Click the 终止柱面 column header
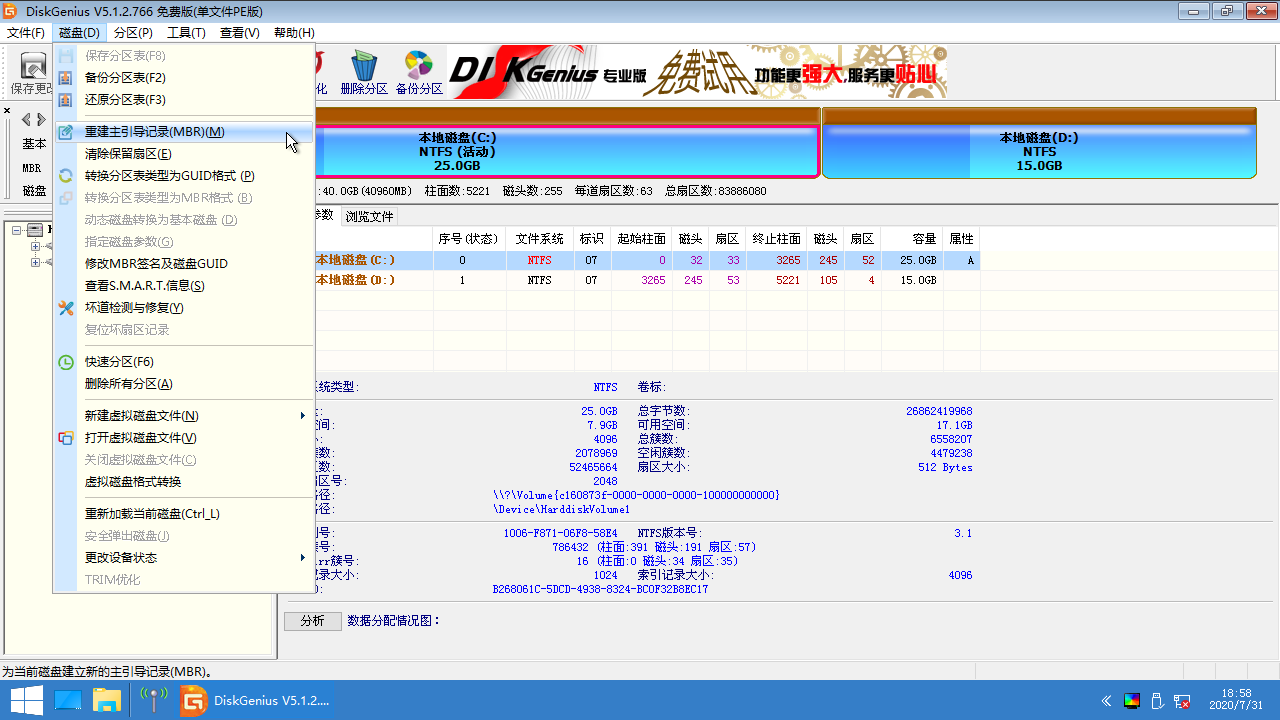The width and height of the screenshot is (1280, 720). click(777, 239)
